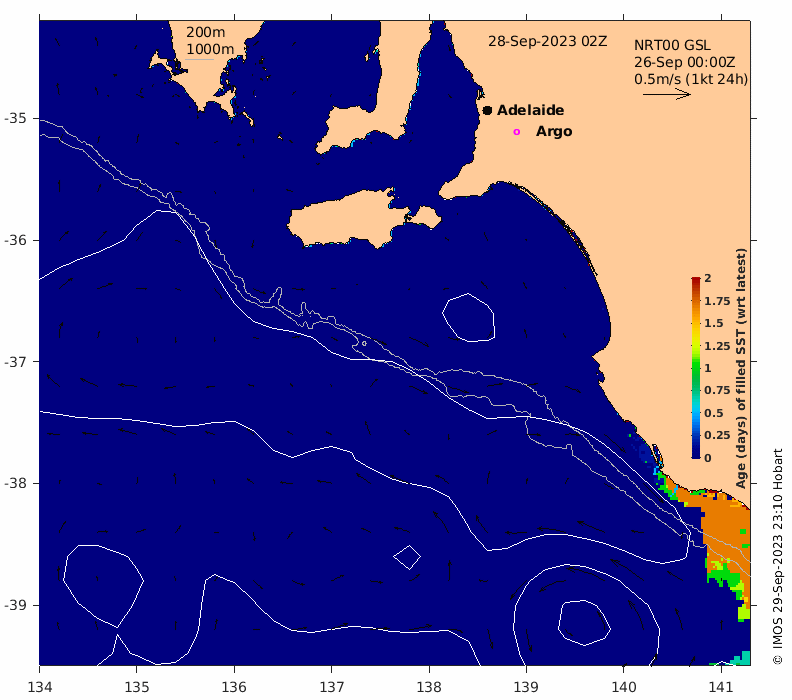Viewport: 792px width, 700px height.
Task: Click the 'Argo' legend label
Action: 554,131
